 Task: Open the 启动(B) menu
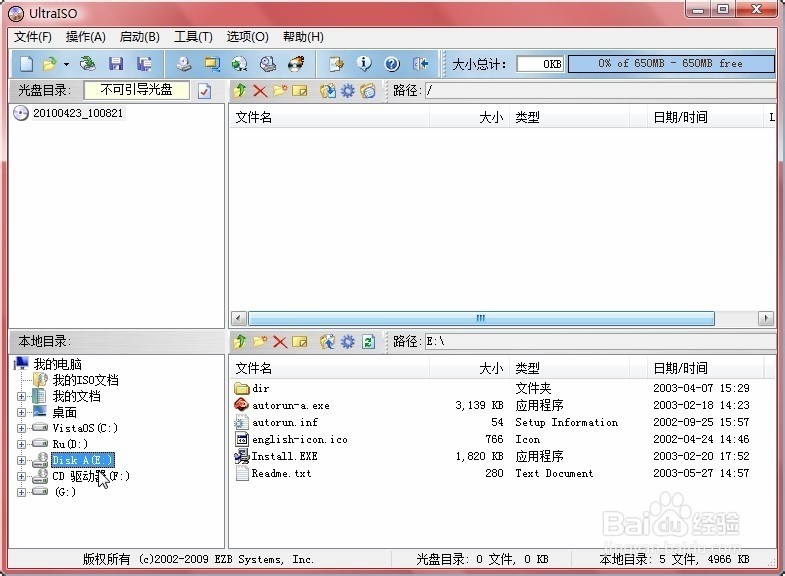pos(140,37)
